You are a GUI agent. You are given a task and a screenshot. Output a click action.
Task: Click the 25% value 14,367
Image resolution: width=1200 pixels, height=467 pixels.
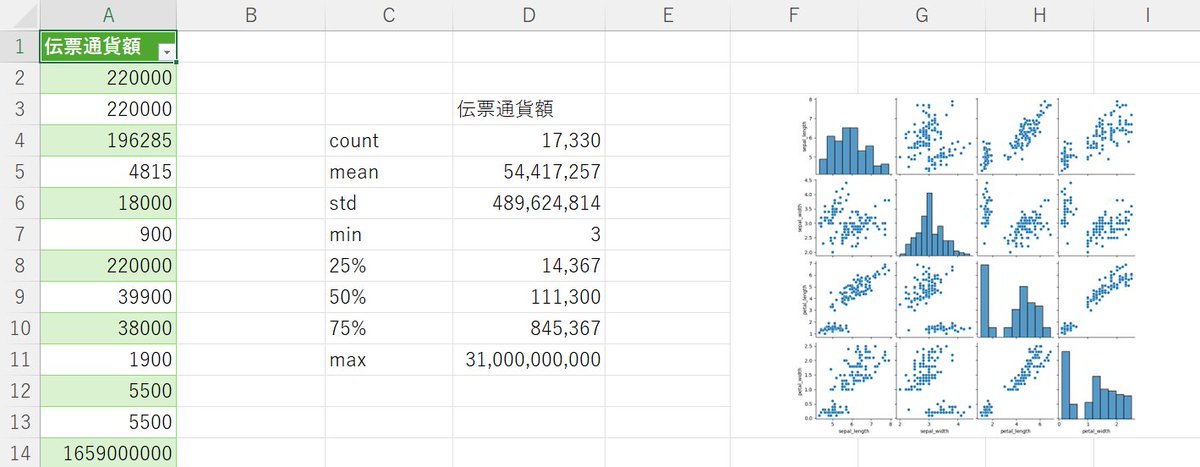tap(528, 265)
